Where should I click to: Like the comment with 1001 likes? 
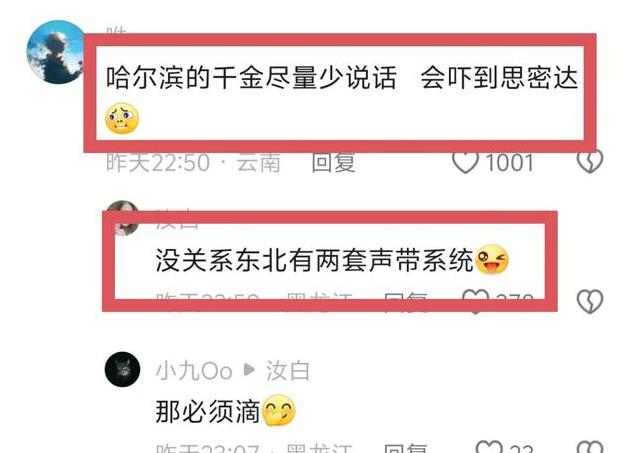tap(465, 162)
